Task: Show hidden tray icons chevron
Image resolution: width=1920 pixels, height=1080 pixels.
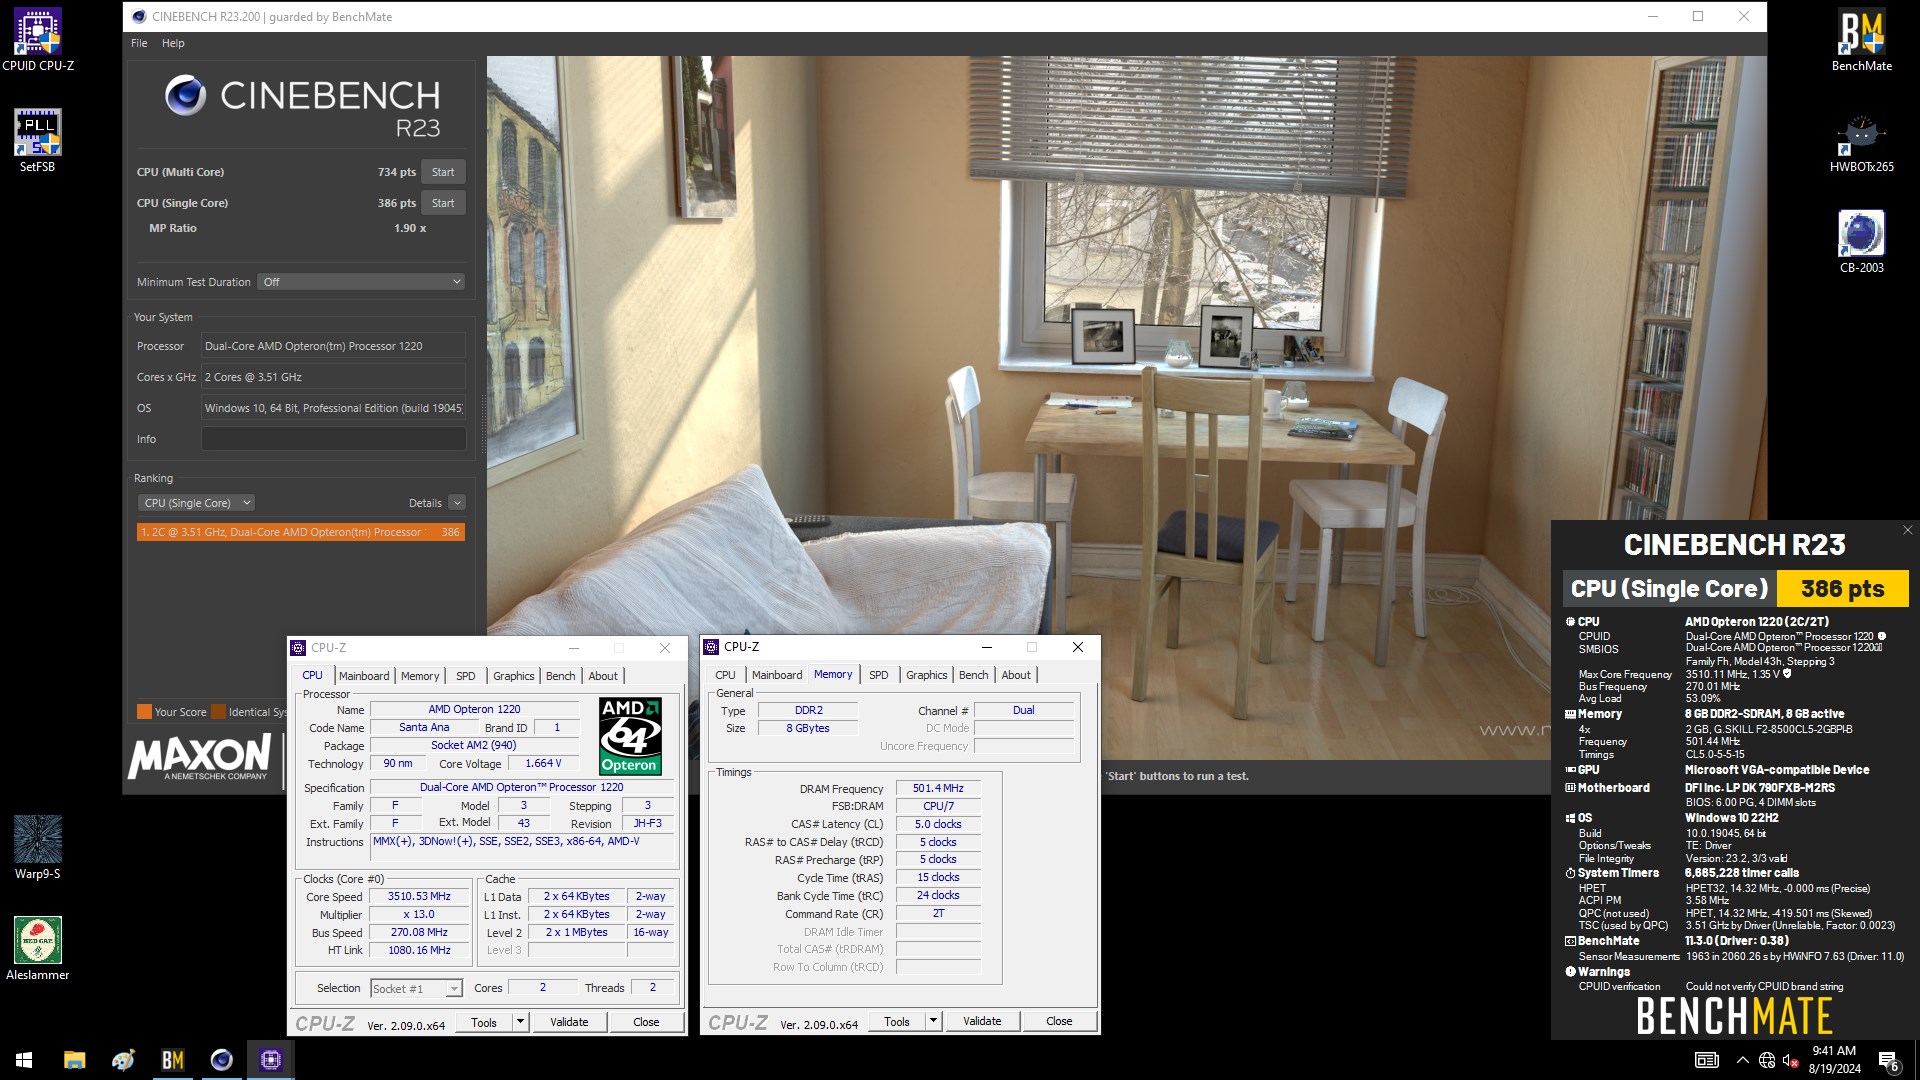Action: pyautogui.click(x=1742, y=1060)
